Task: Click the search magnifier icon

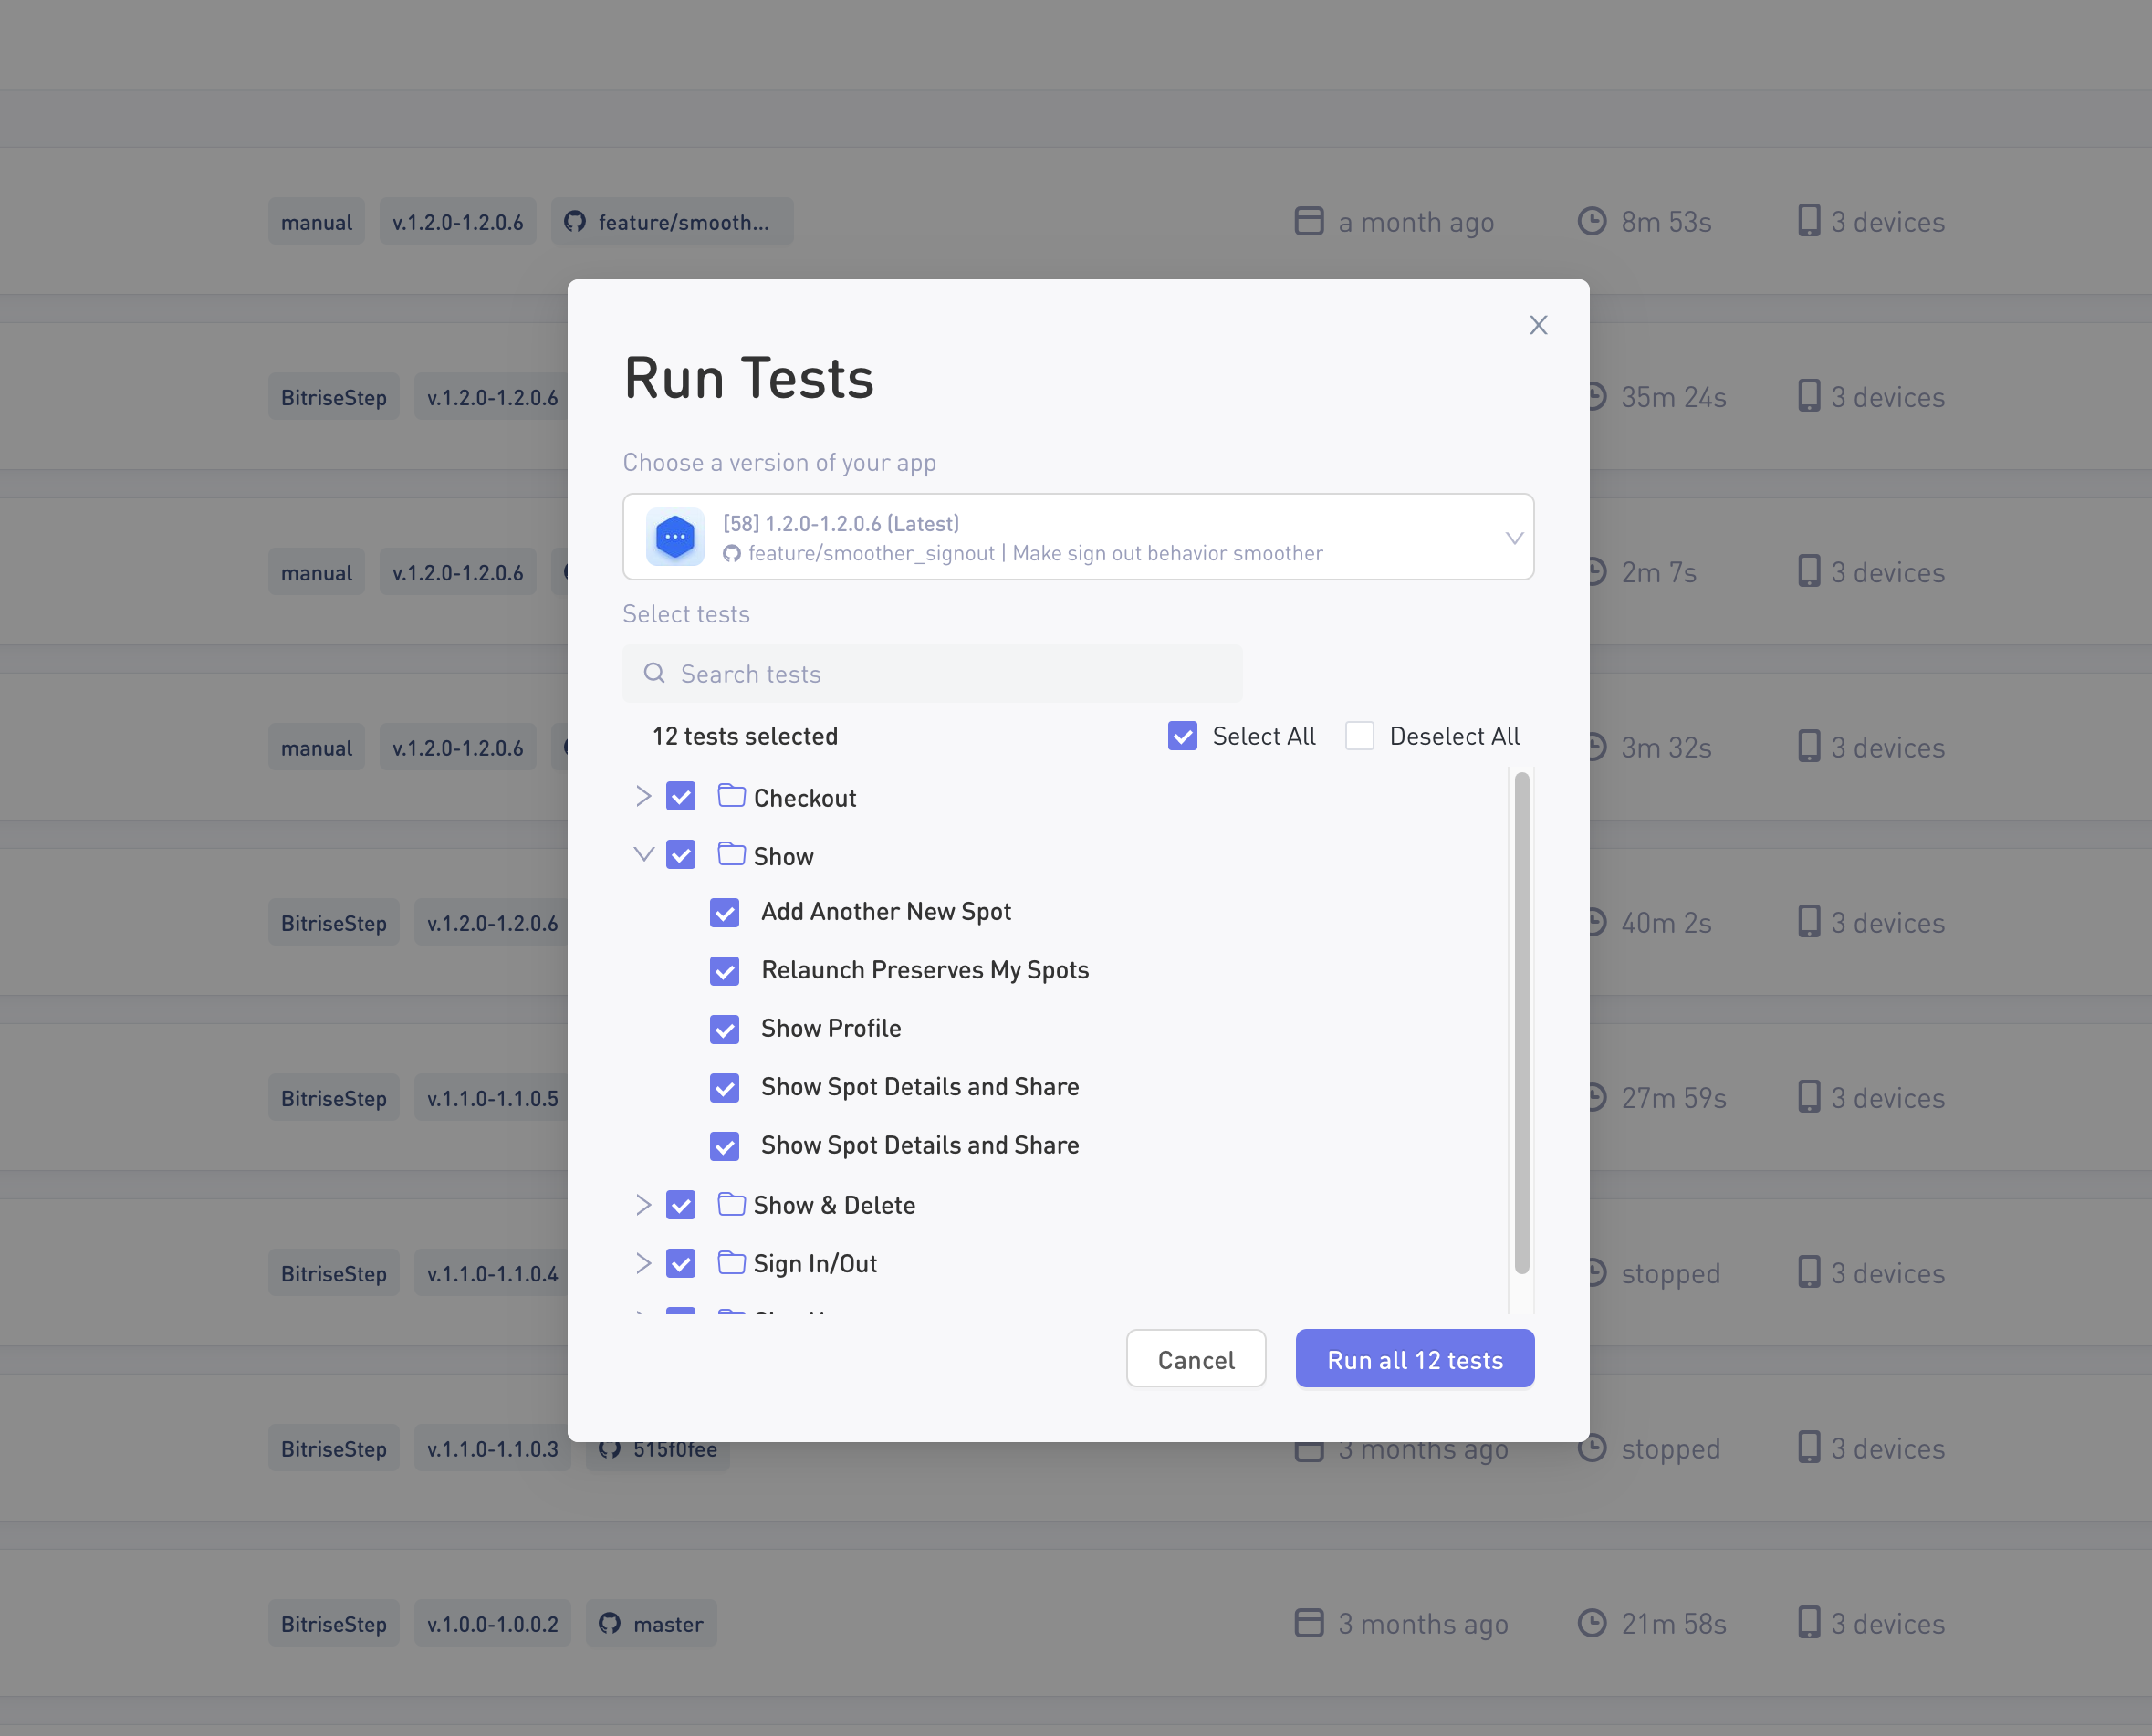Action: tap(654, 673)
